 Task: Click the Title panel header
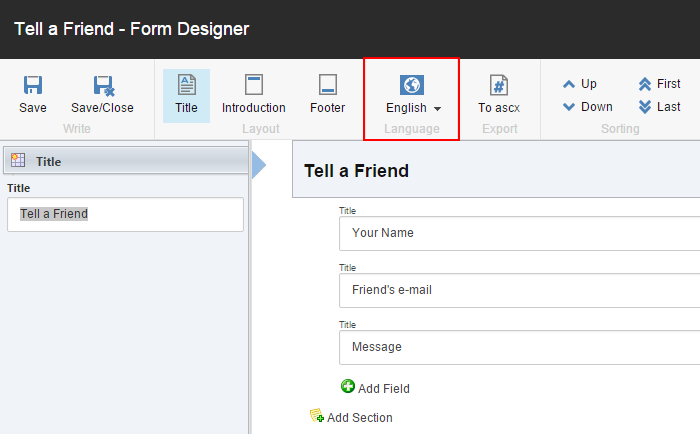(x=125, y=161)
